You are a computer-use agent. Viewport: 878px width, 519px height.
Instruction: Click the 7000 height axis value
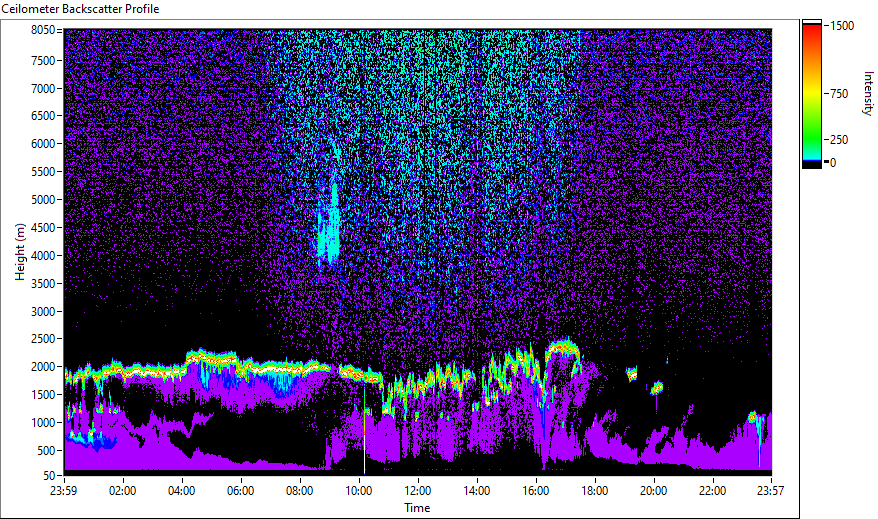pos(43,88)
